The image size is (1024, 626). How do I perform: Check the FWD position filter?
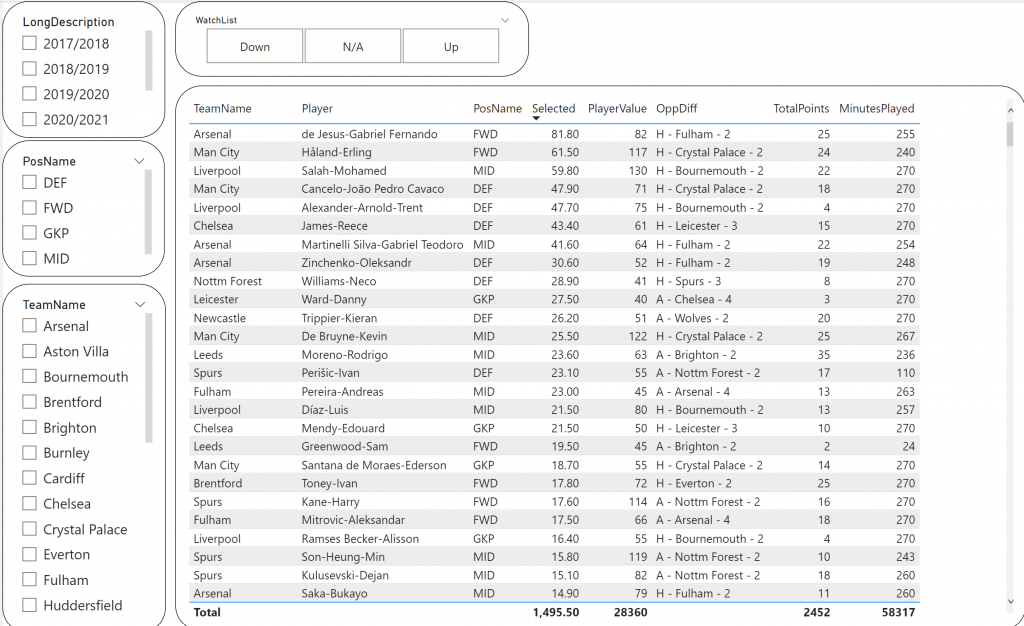point(29,208)
